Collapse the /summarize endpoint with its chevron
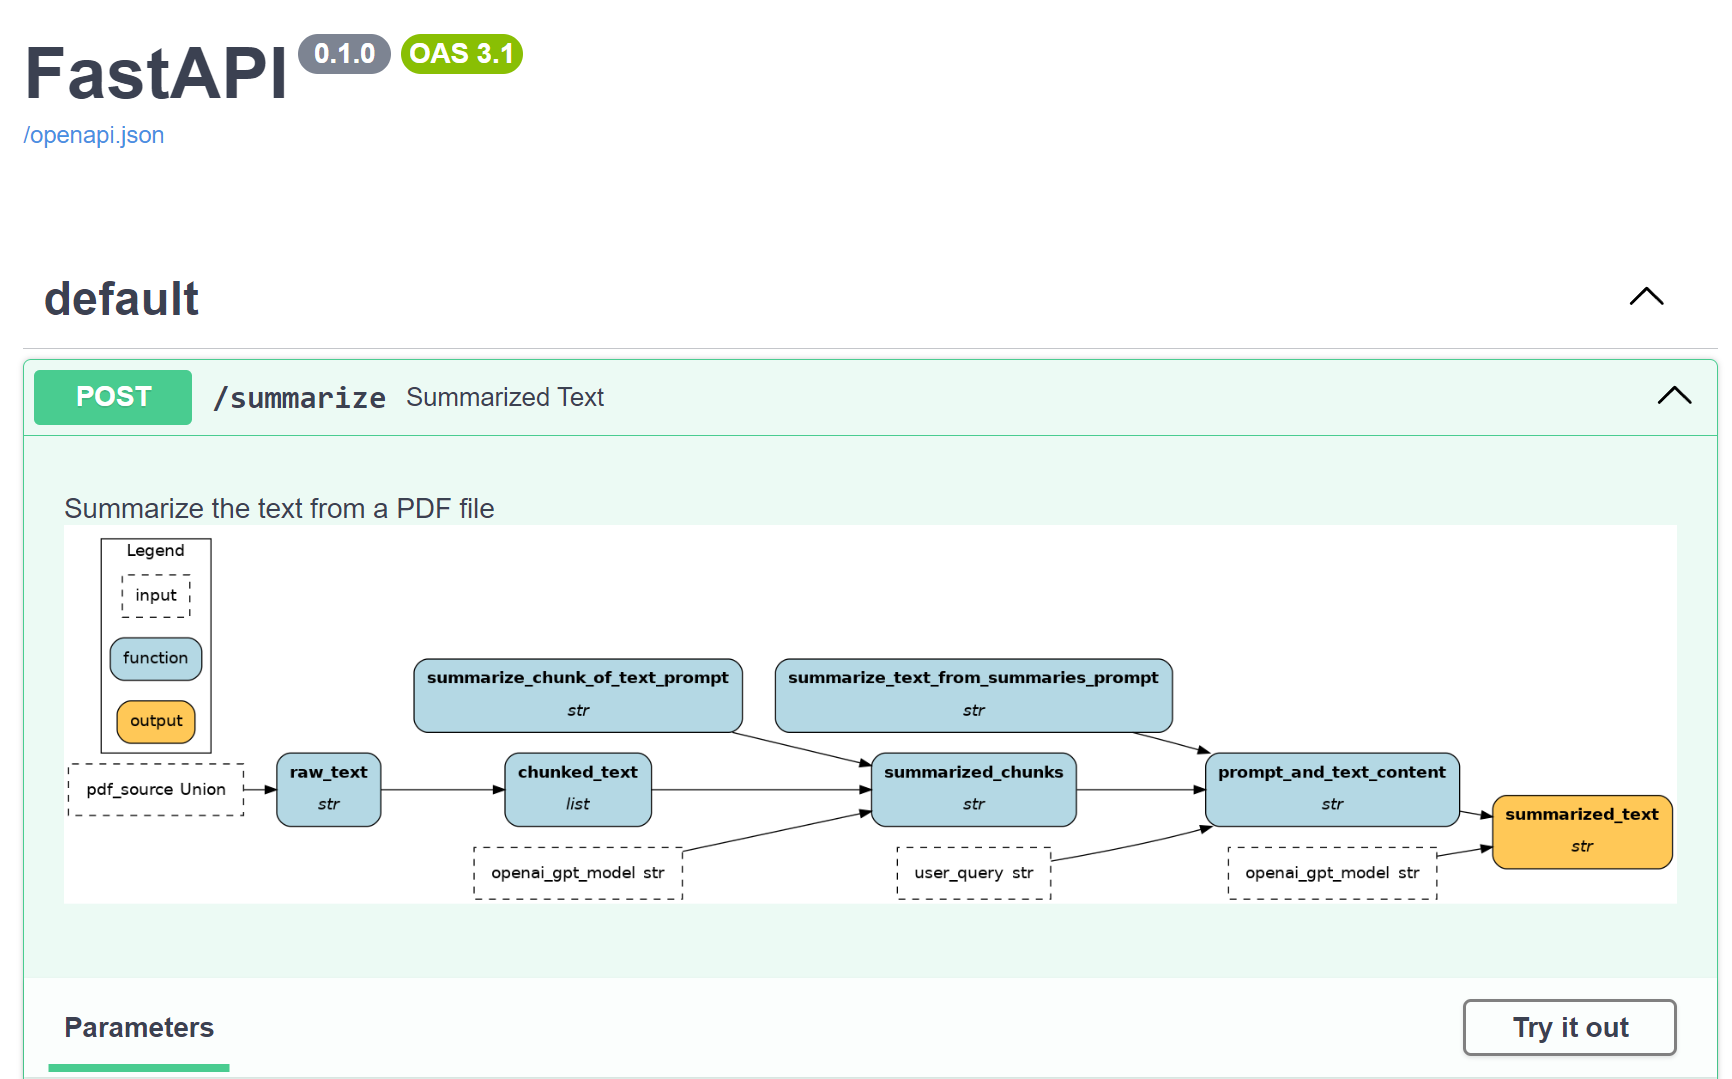 pos(1674,396)
